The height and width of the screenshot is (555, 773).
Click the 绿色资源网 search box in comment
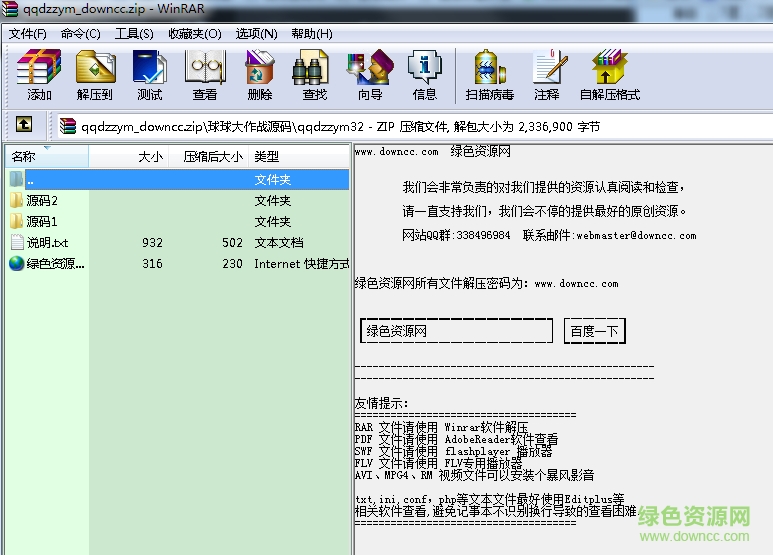457,331
